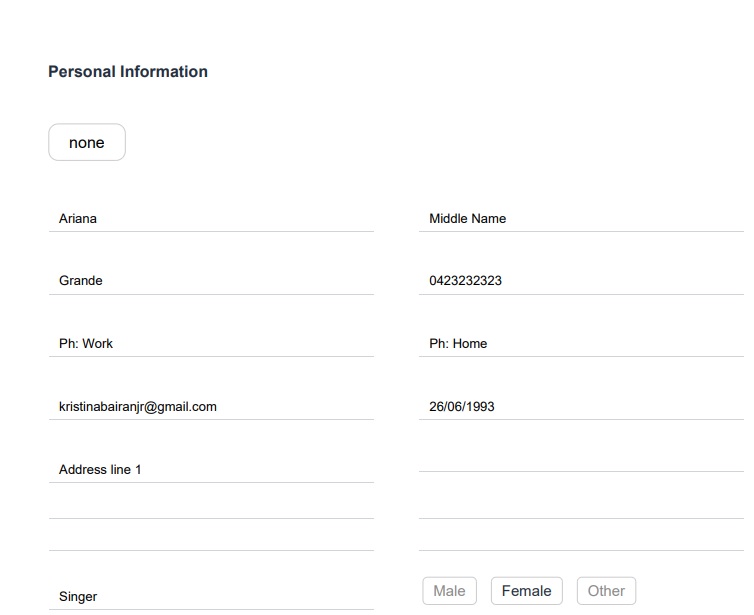The height and width of the screenshot is (615, 754).
Task: Select the phone field showing 0423232323
Action: click(580, 281)
